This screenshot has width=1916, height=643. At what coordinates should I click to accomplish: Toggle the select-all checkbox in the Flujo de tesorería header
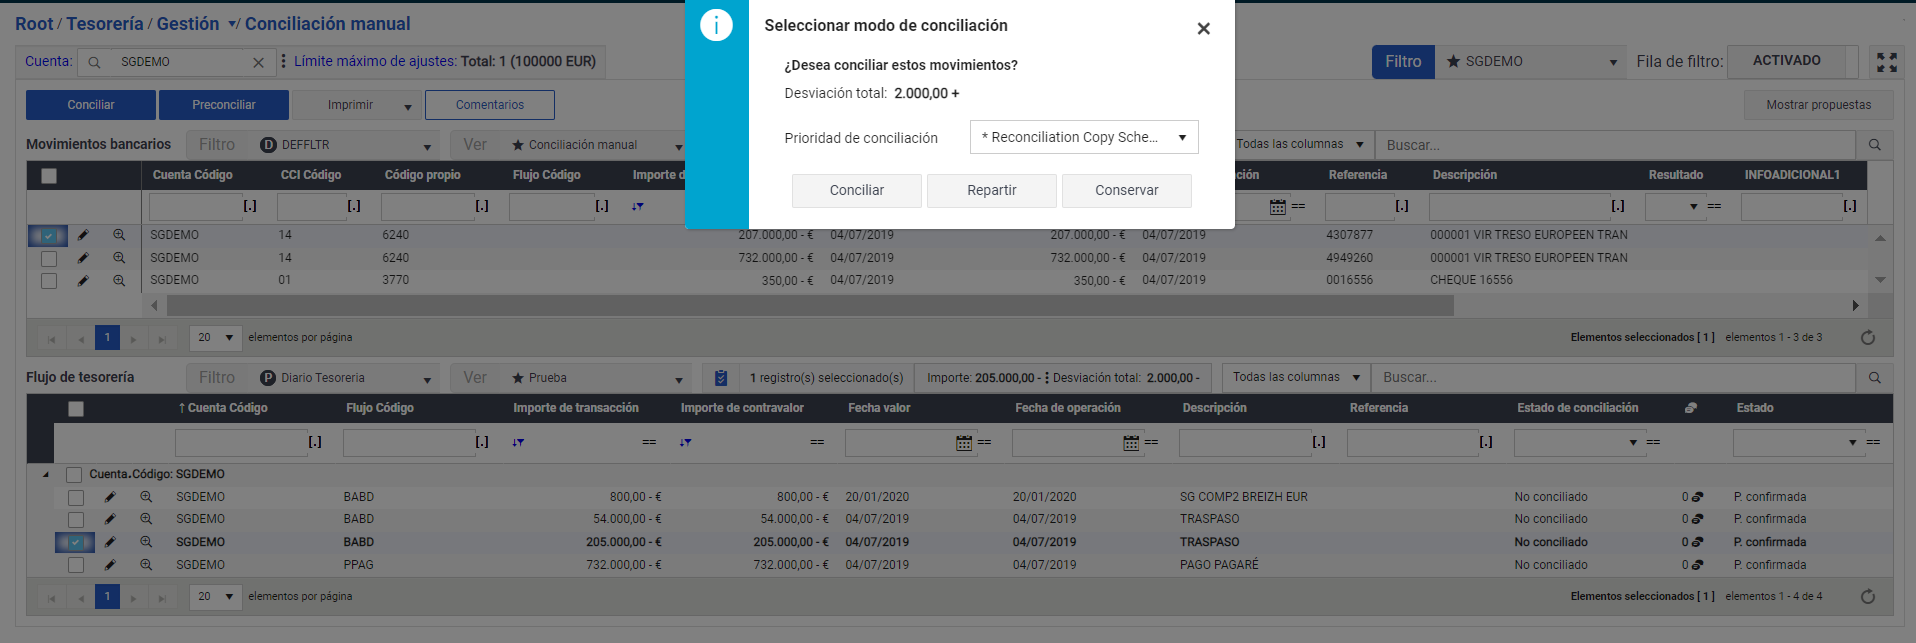coord(76,409)
